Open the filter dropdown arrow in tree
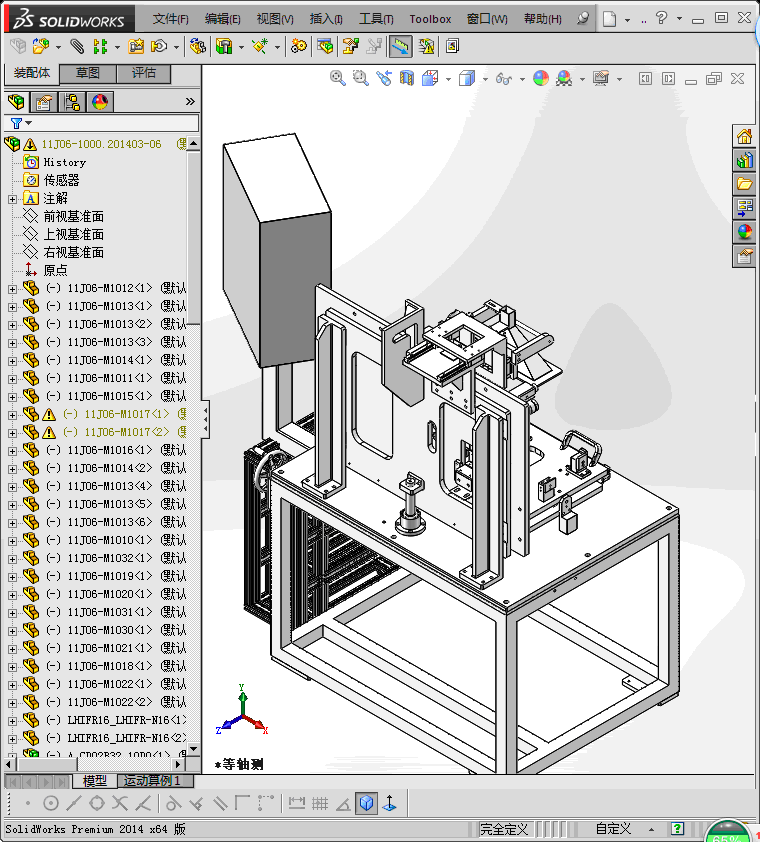760x842 pixels. click(28, 123)
